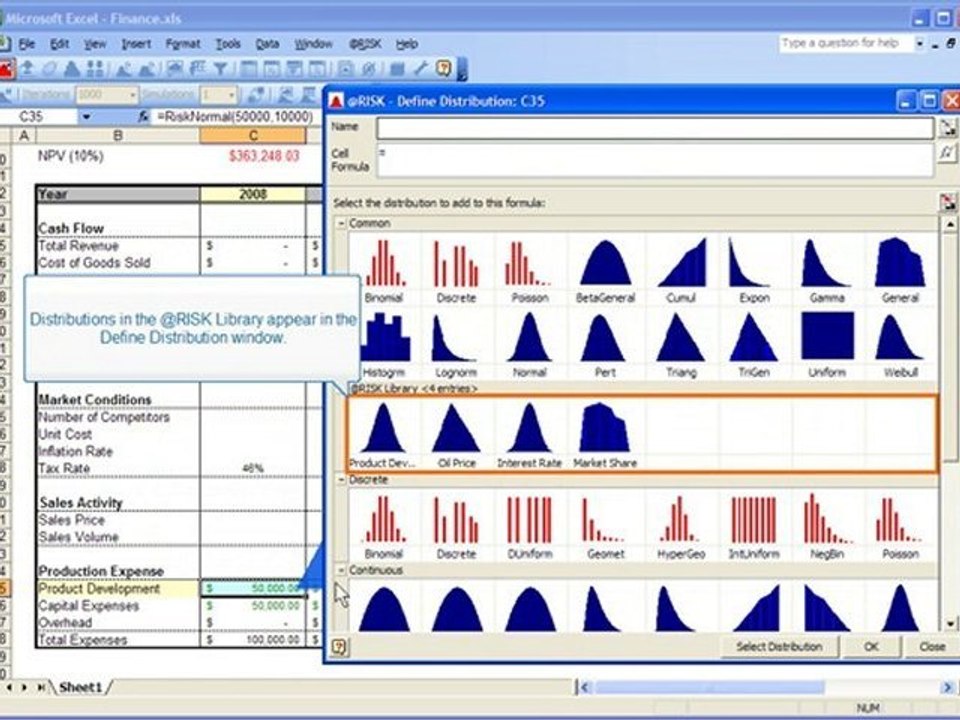This screenshot has width=960, height=720.
Task: Open the Iterations dropdown
Action: [x=132, y=94]
